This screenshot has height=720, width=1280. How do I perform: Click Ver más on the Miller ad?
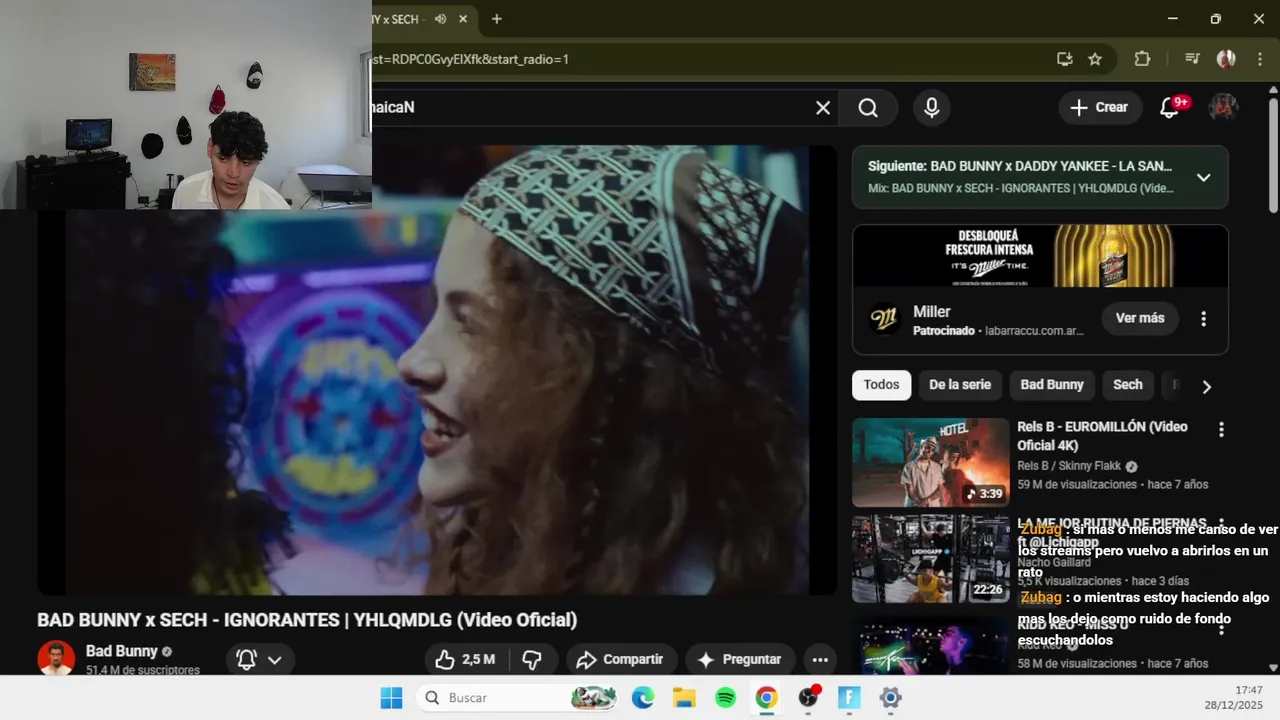pyautogui.click(x=1140, y=318)
